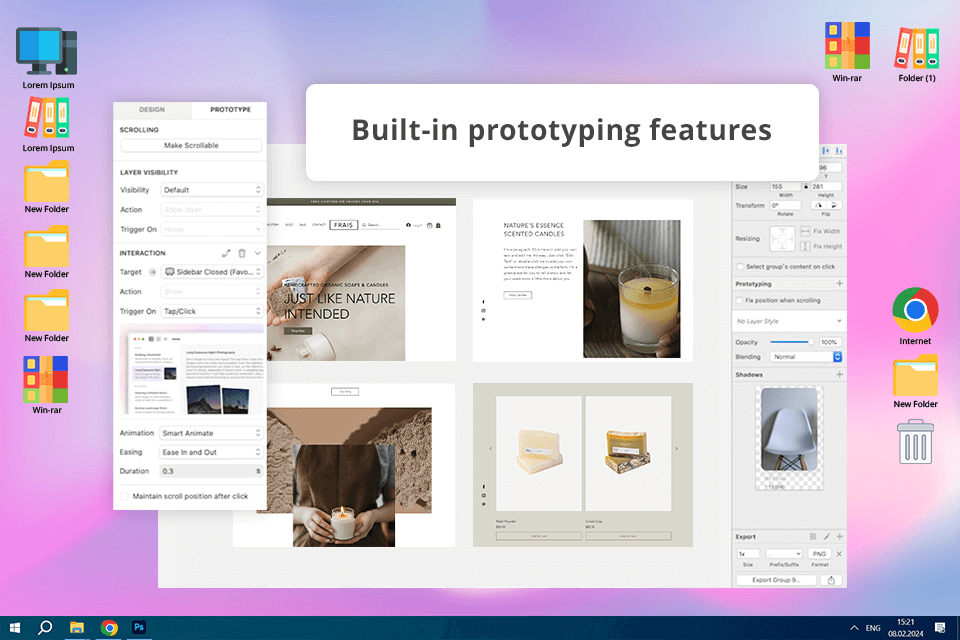This screenshot has width=960, height=640.
Task: Toggle the Fix Width icon
Action: point(805,232)
